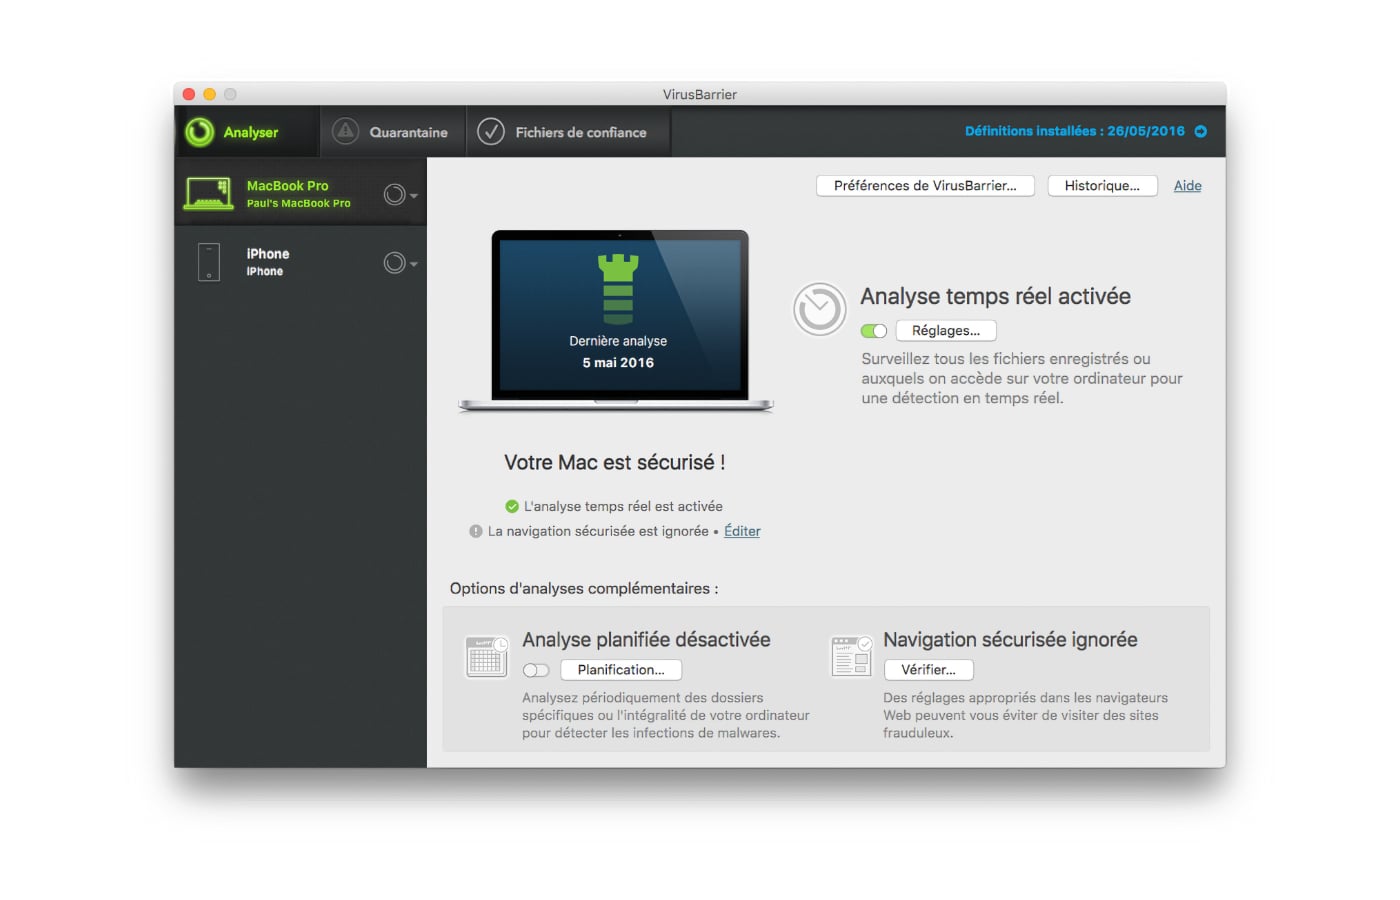1400x900 pixels.
Task: Select MacBook Pro in the sidebar
Action: 301,194
